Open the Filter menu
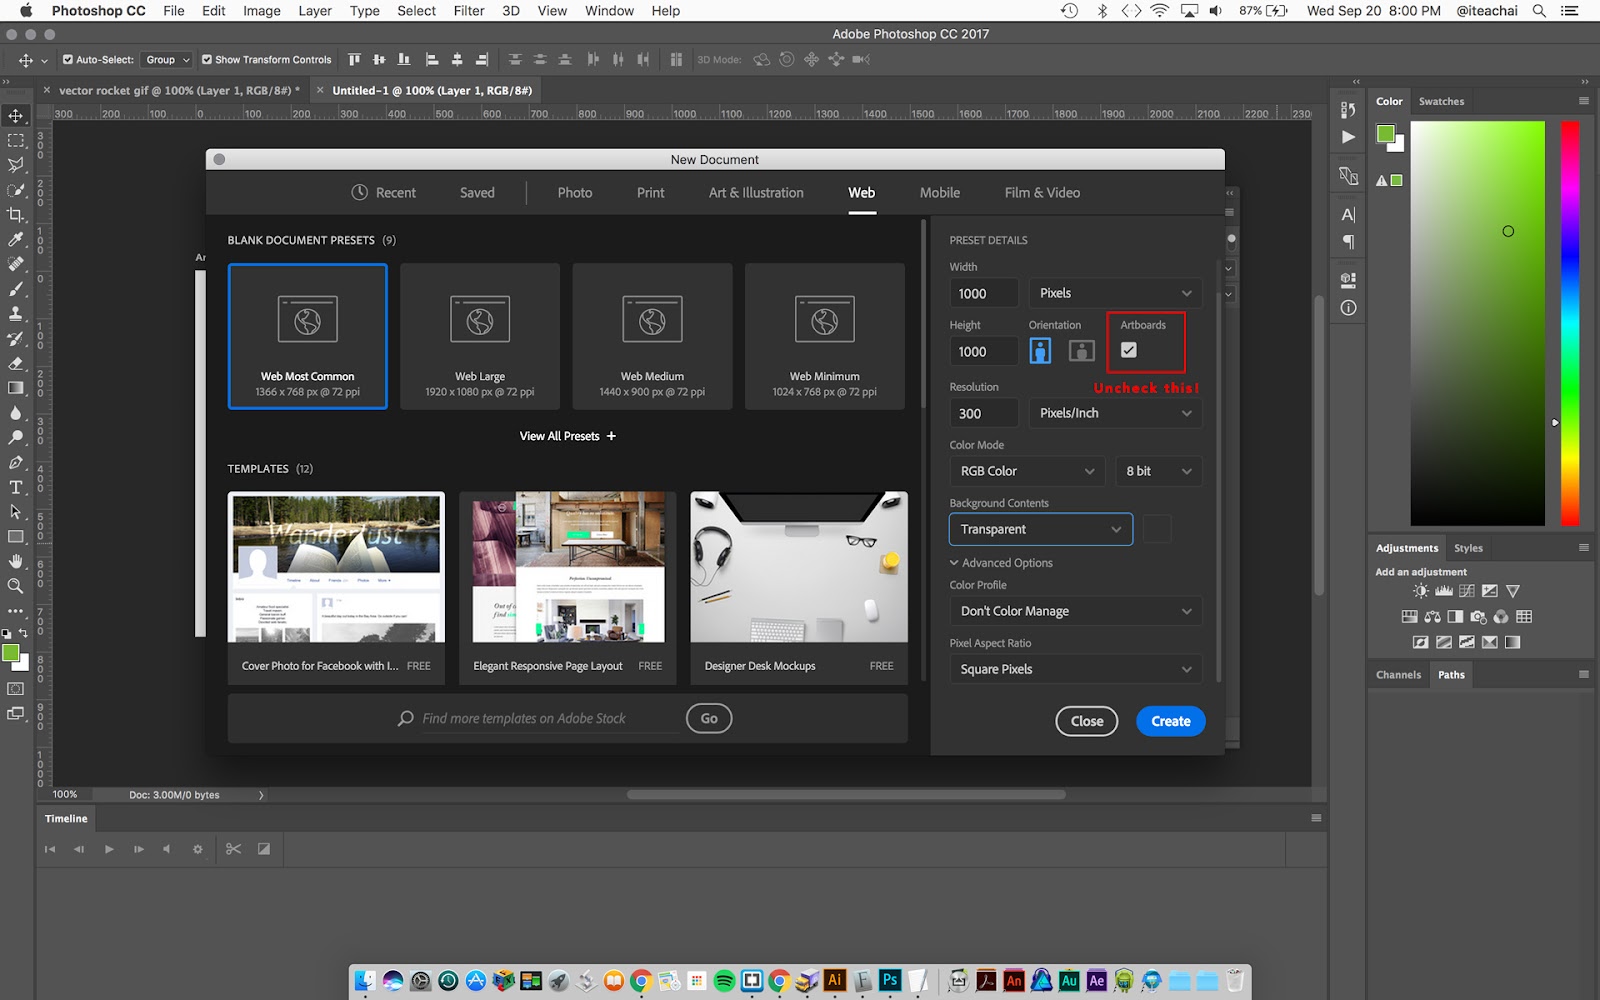 (468, 11)
